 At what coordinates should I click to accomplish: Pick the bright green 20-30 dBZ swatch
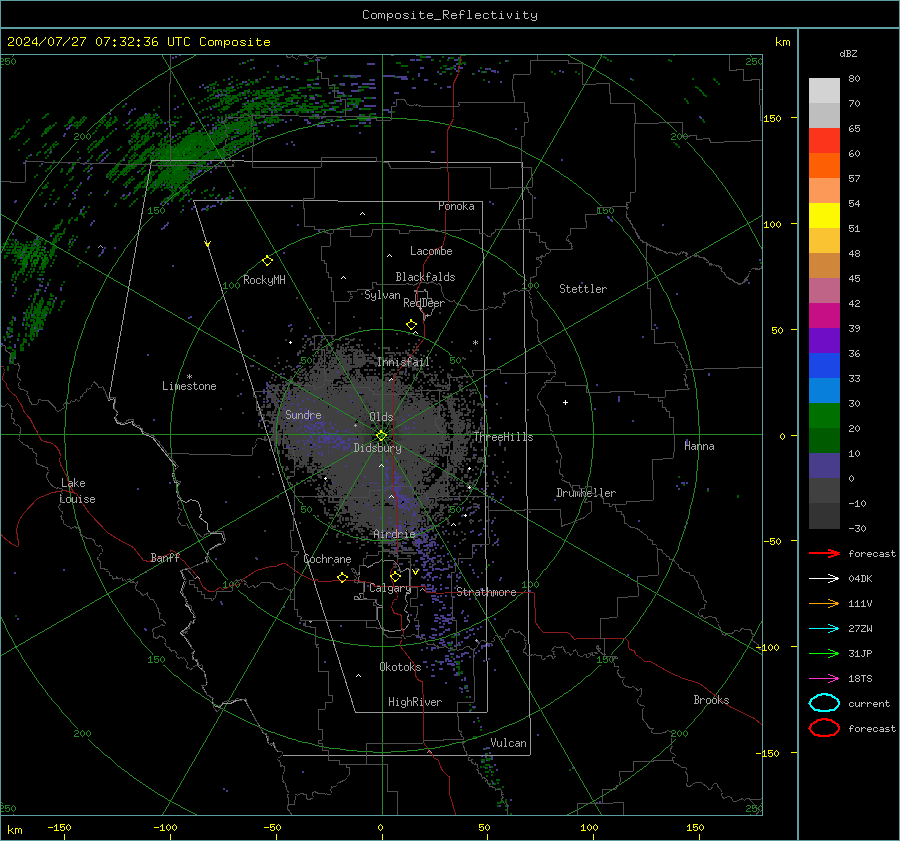tap(824, 416)
